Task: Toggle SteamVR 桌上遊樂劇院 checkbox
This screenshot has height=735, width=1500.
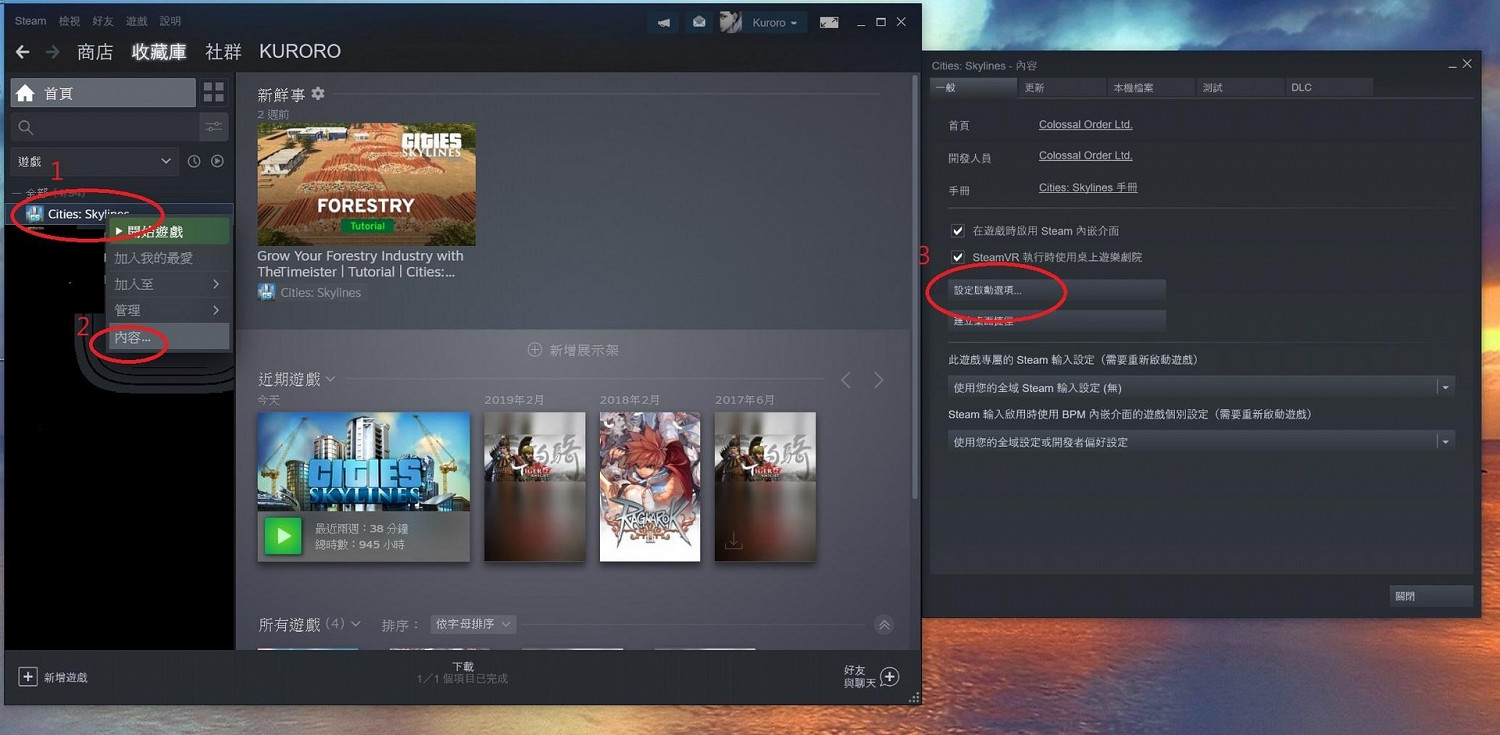Action: (x=958, y=257)
